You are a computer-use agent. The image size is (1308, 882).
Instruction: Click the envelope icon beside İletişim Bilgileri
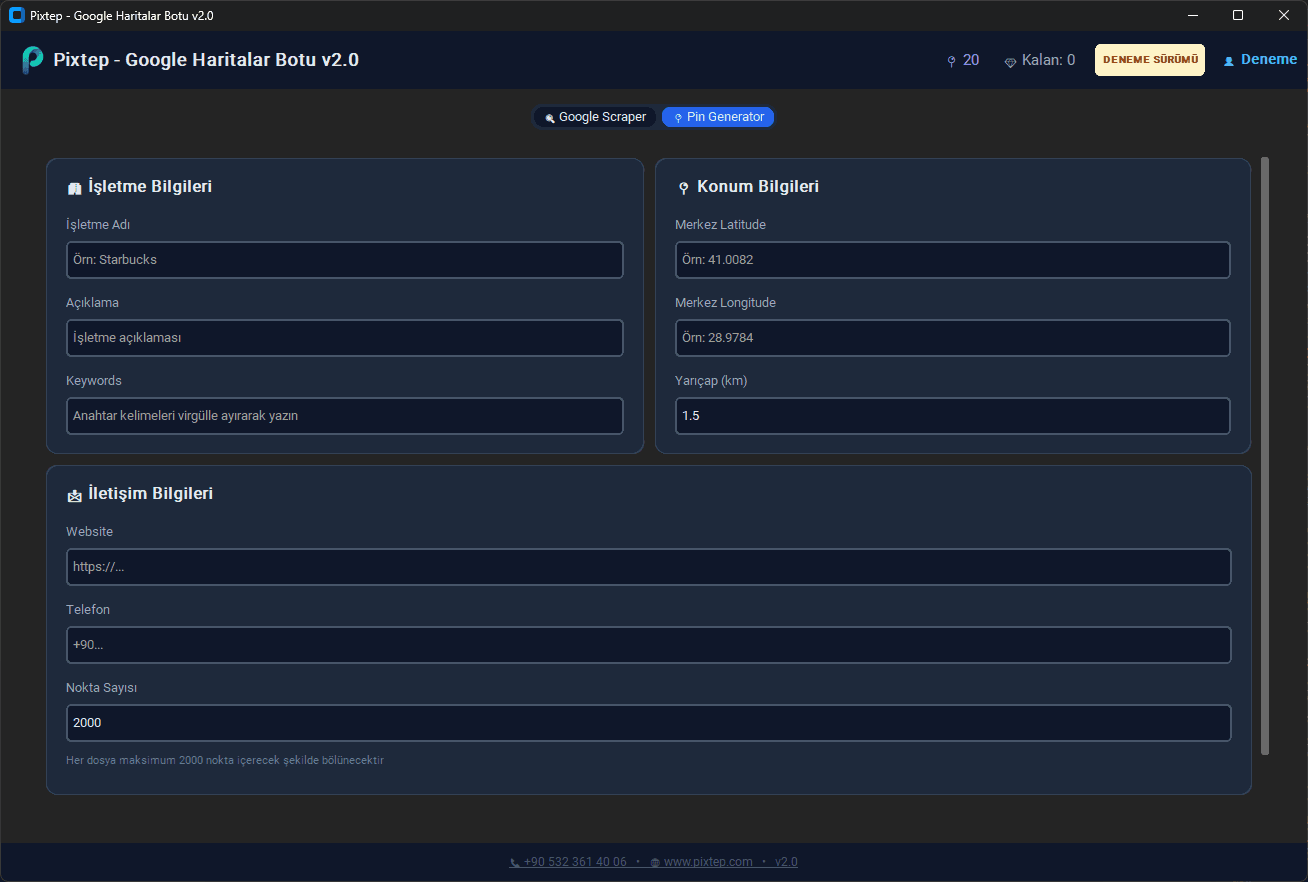pos(74,495)
